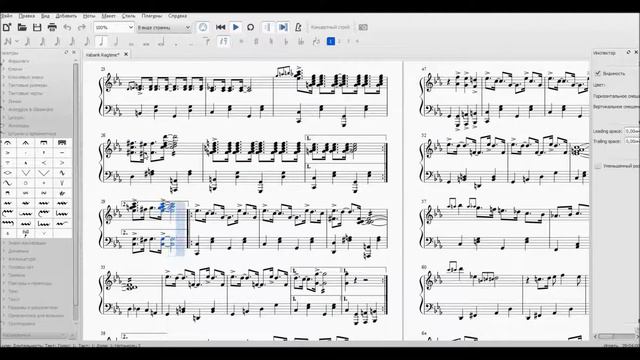Click the Trailing space input field

632,141
